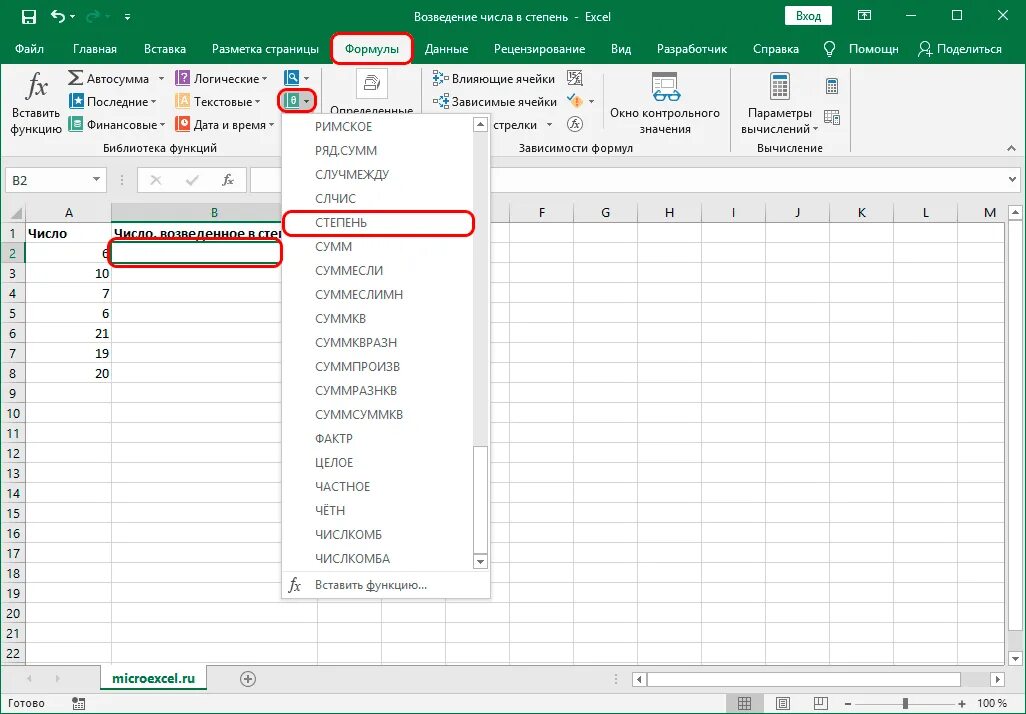Choose СТЕПЕНЬ from the function list
This screenshot has height=714, width=1026.
pos(378,223)
